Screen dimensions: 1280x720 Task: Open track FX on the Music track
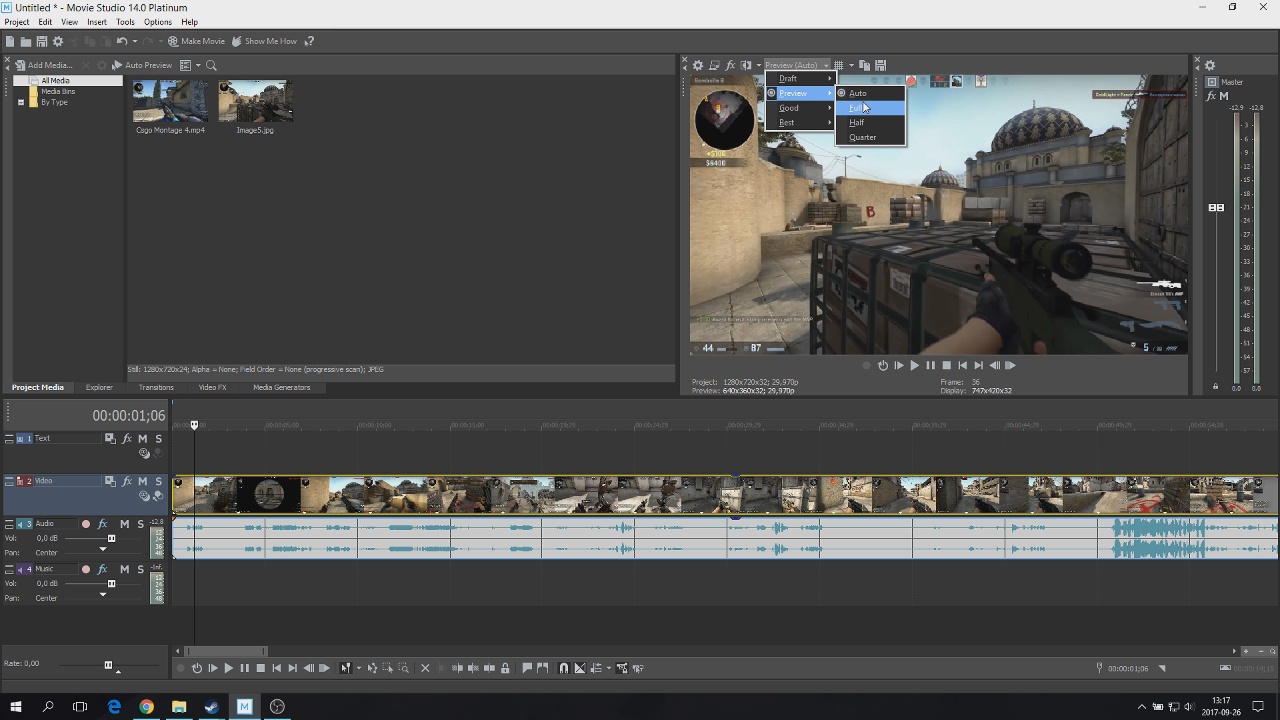point(102,569)
